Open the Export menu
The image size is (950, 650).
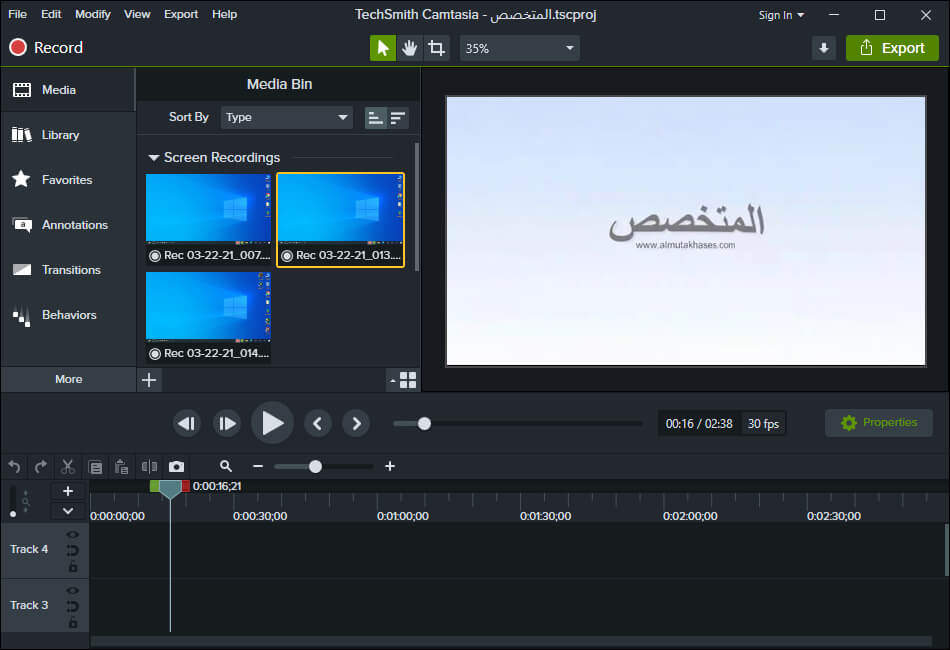(181, 14)
